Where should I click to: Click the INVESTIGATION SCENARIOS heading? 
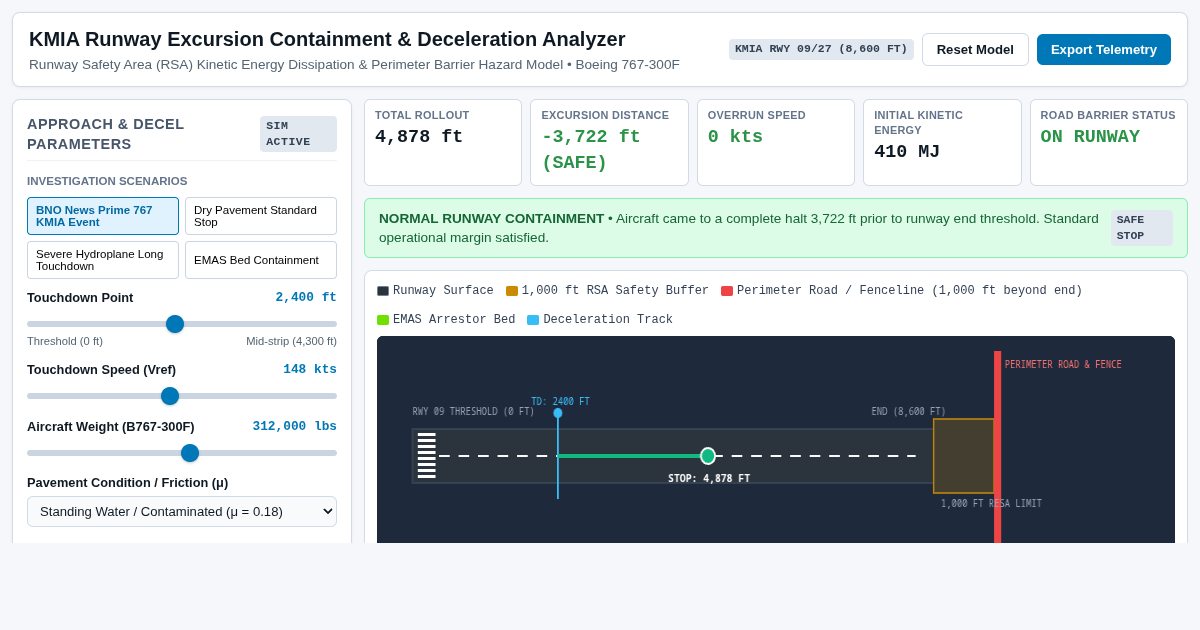point(107,181)
